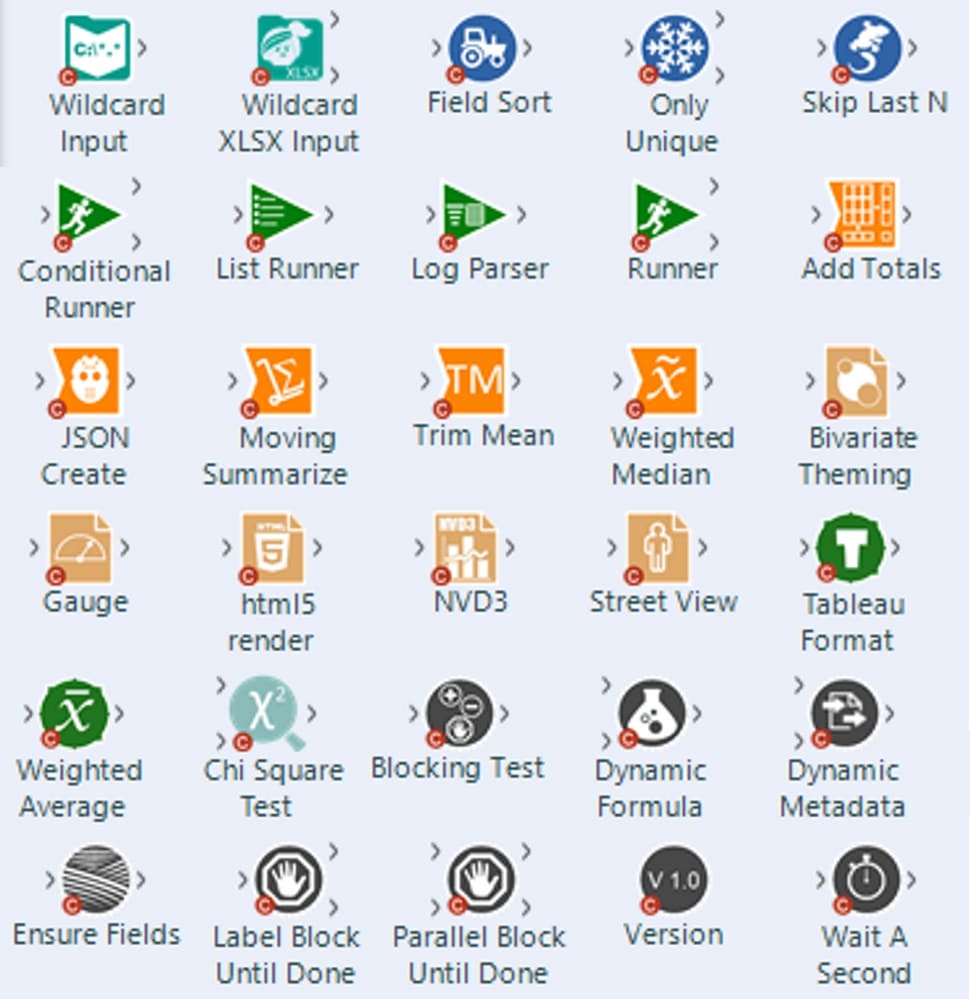Click the Moving Summarize tool icon
This screenshot has width=970, height=999.
tap(279, 380)
